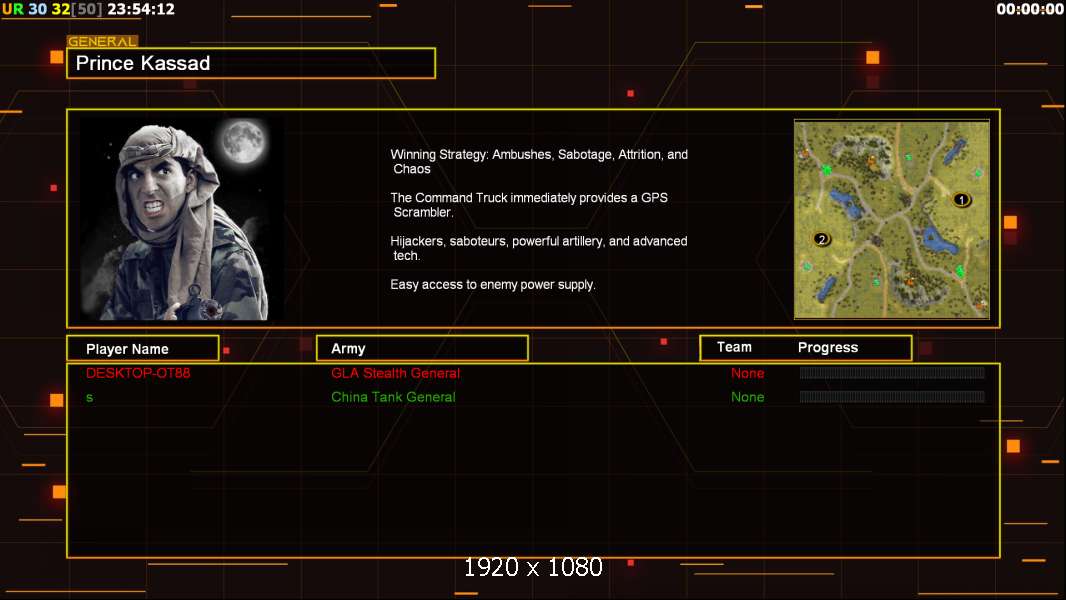The height and width of the screenshot is (600, 1066).
Task: Click the Prince Kassad general name field
Action: point(251,63)
